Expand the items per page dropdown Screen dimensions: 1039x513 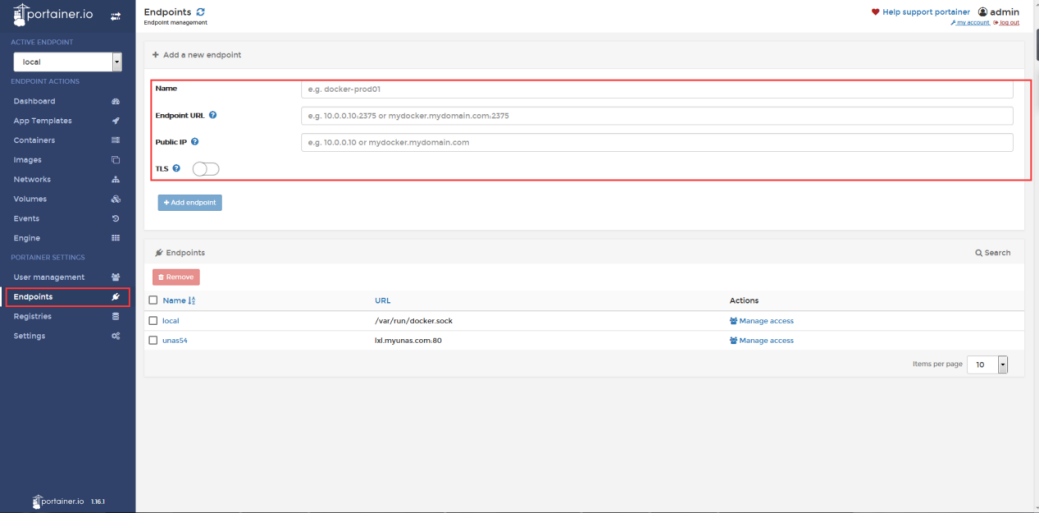point(987,365)
